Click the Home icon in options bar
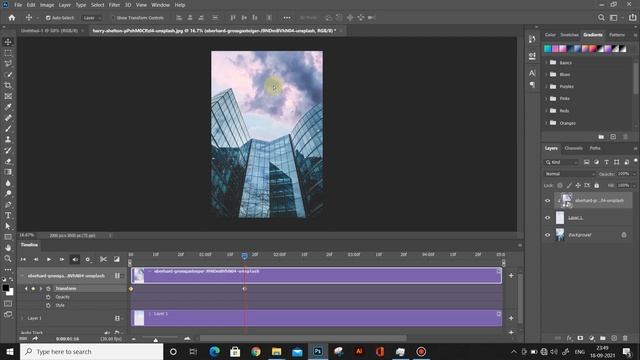The height and width of the screenshot is (360, 640). click(12, 18)
